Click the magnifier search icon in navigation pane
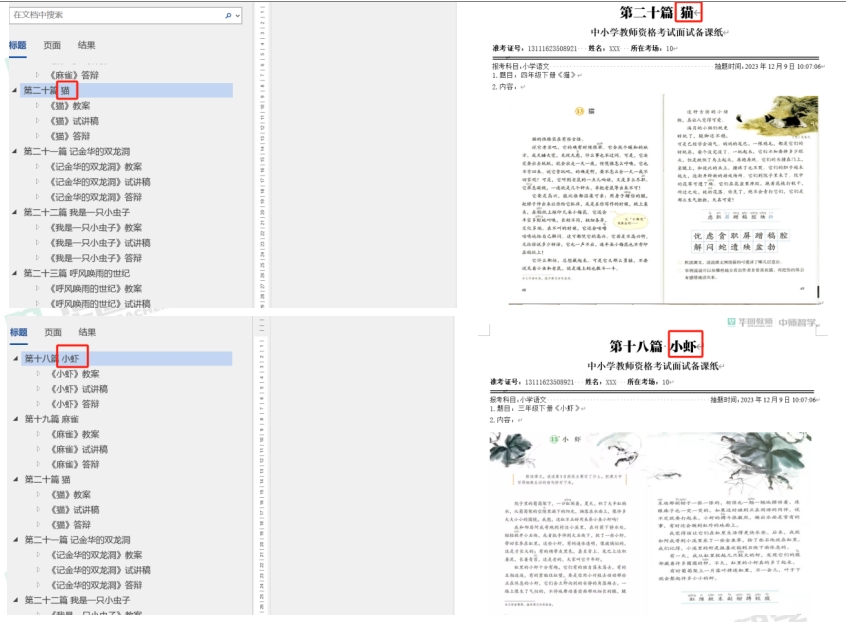The height and width of the screenshot is (622, 846). (x=228, y=16)
